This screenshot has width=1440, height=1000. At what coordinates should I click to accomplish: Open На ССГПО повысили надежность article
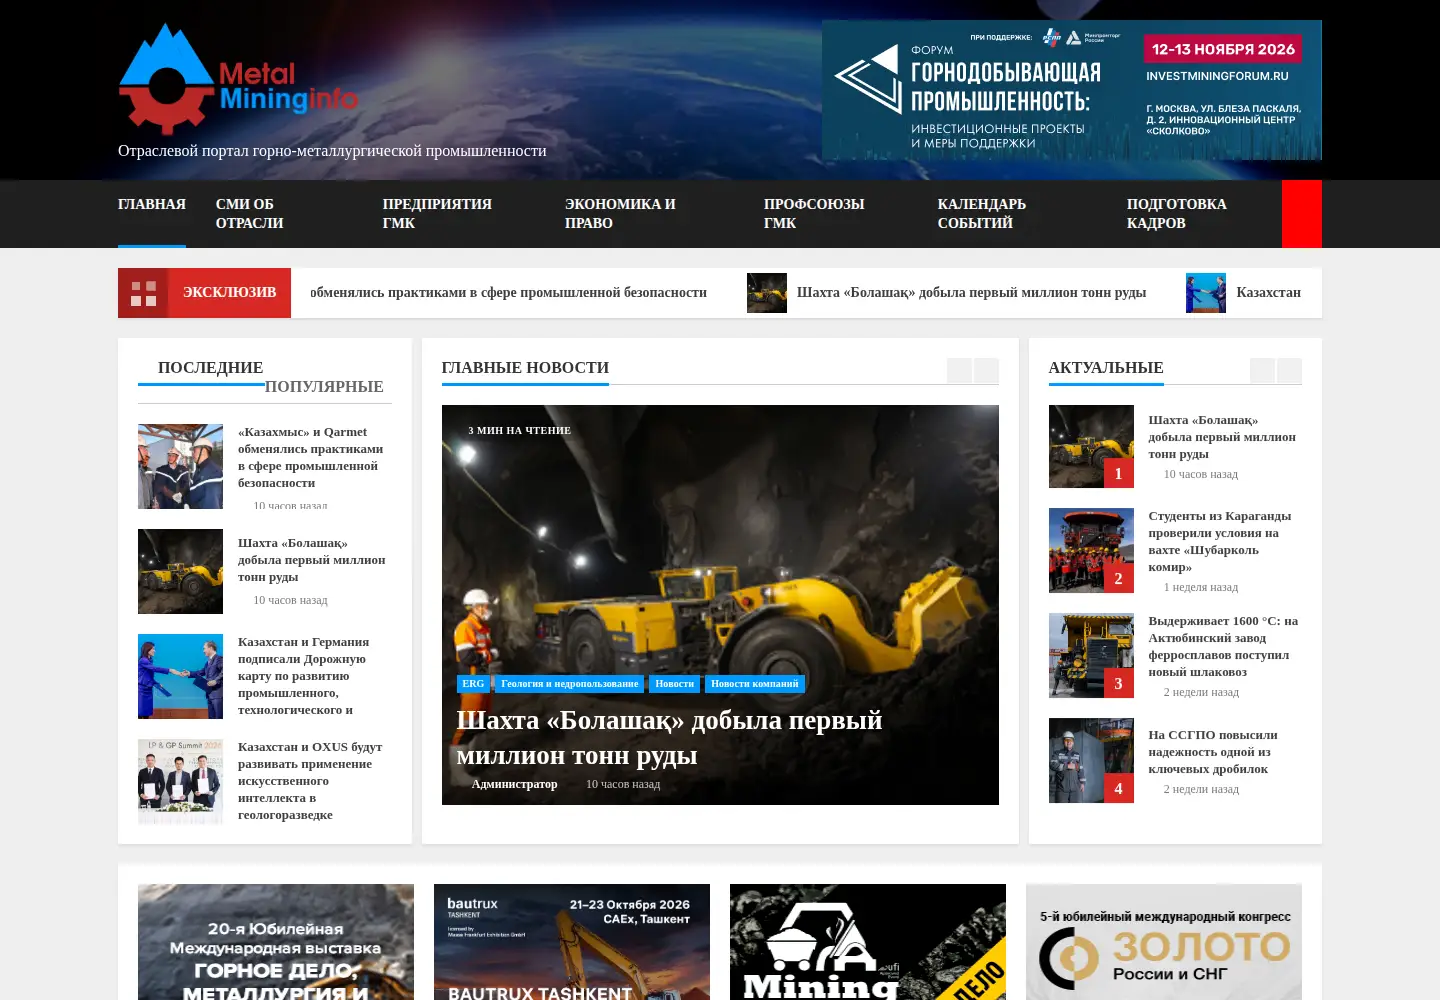pos(1213,751)
